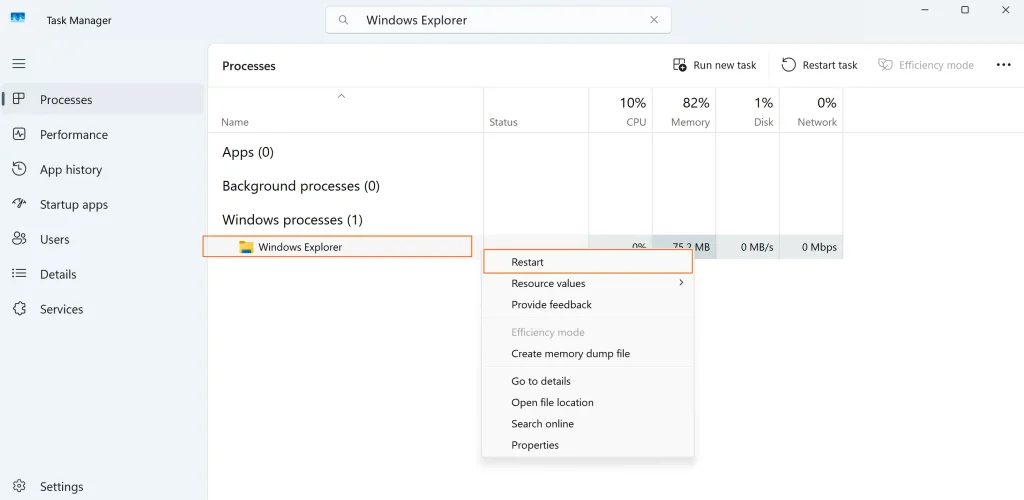Open the Processes page icon in sidebar
The height and width of the screenshot is (500, 1024).
point(19,99)
